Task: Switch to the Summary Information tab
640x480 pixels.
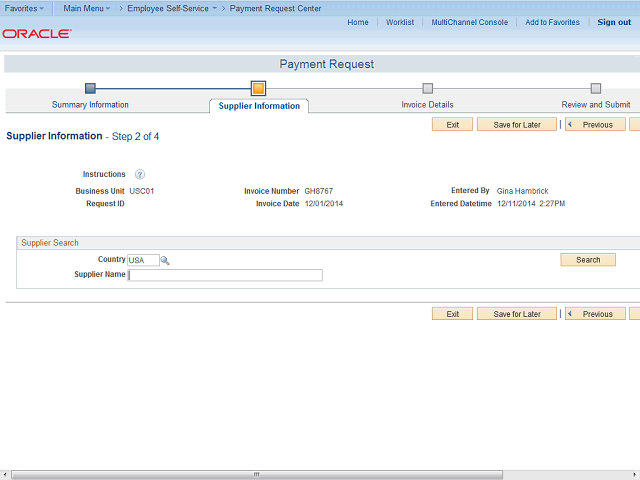Action: (x=90, y=105)
